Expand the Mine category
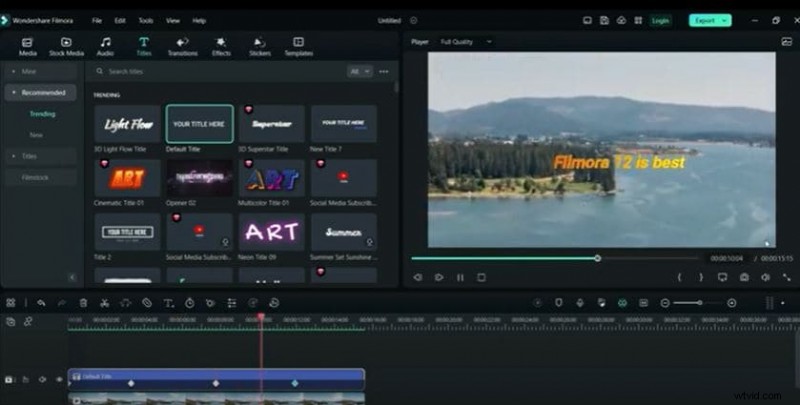 click(41, 71)
